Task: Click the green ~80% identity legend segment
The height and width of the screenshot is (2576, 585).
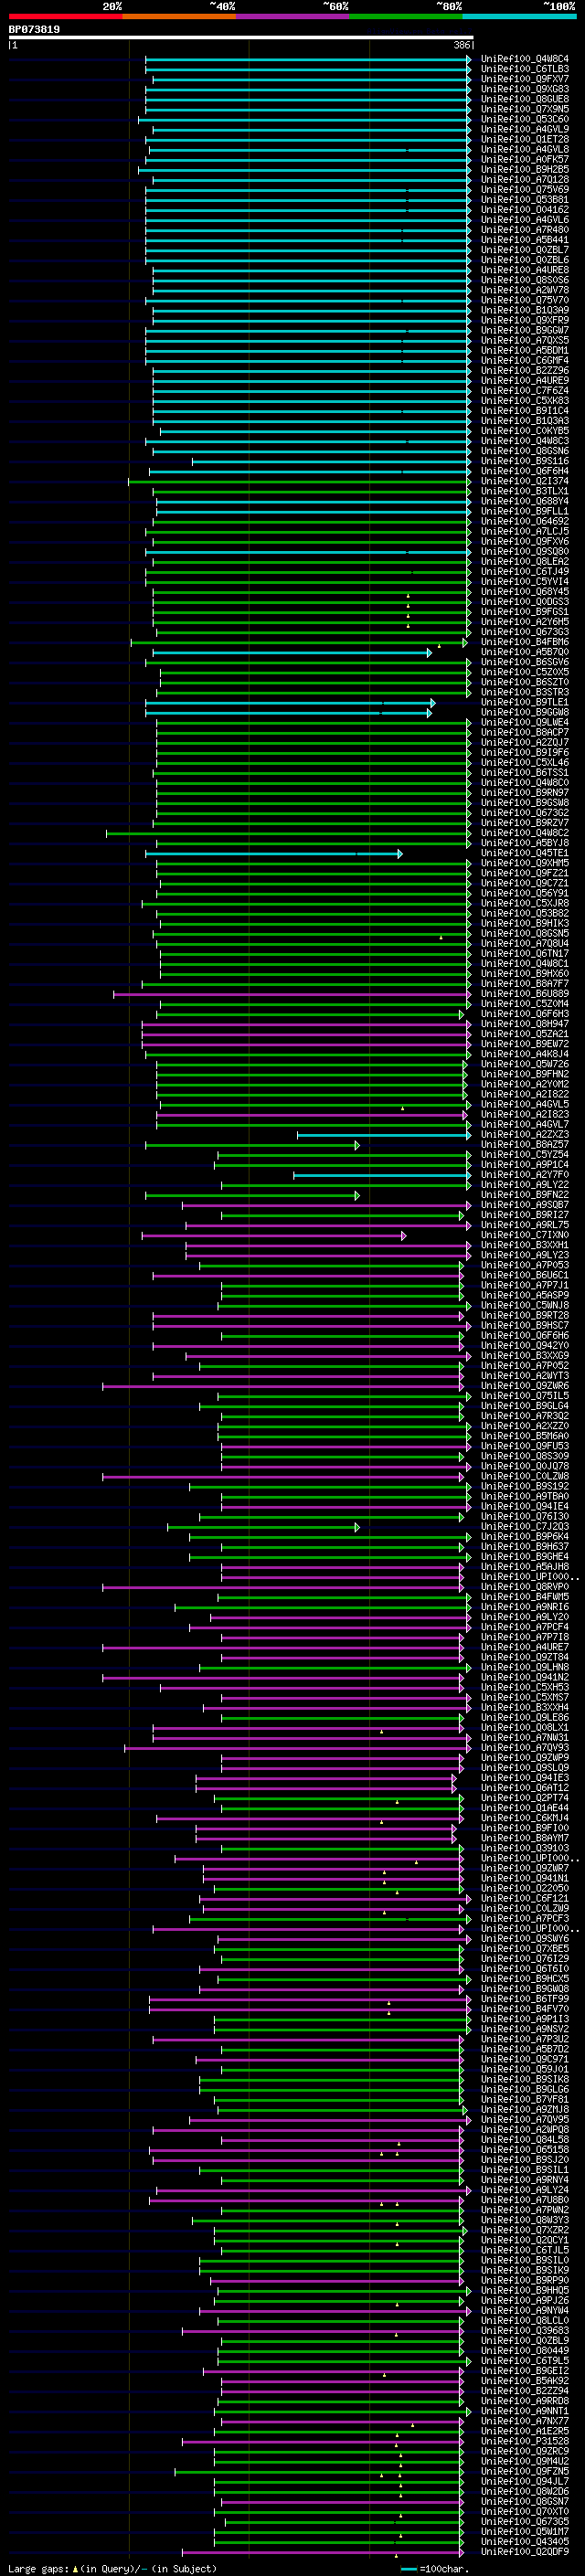Action: [406, 16]
